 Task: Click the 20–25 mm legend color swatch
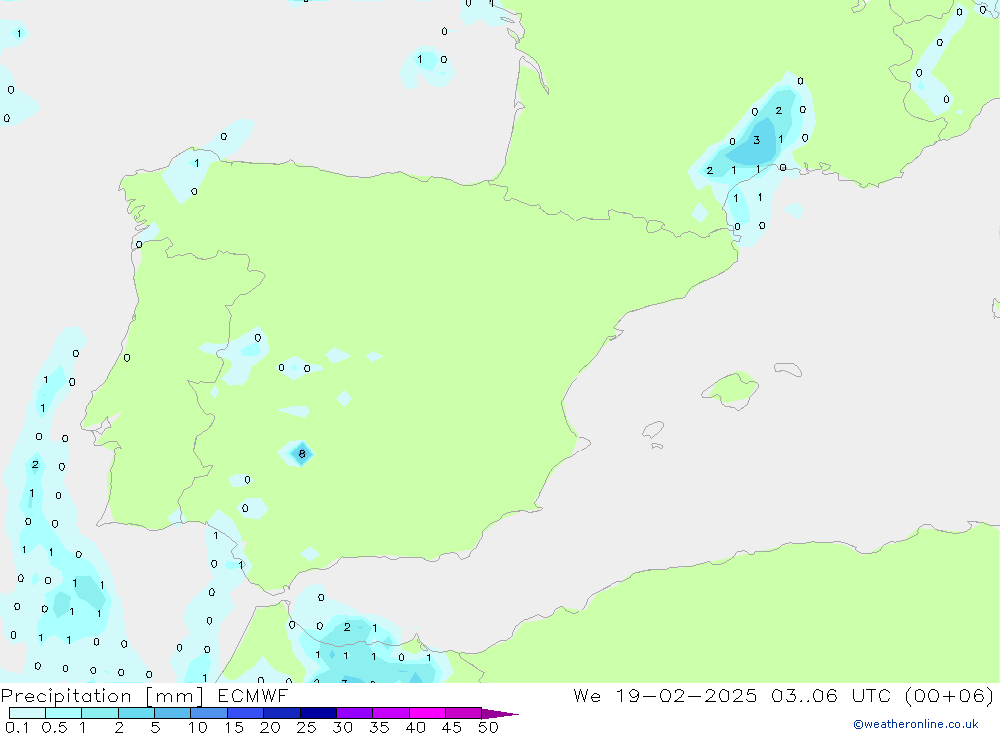282,713
